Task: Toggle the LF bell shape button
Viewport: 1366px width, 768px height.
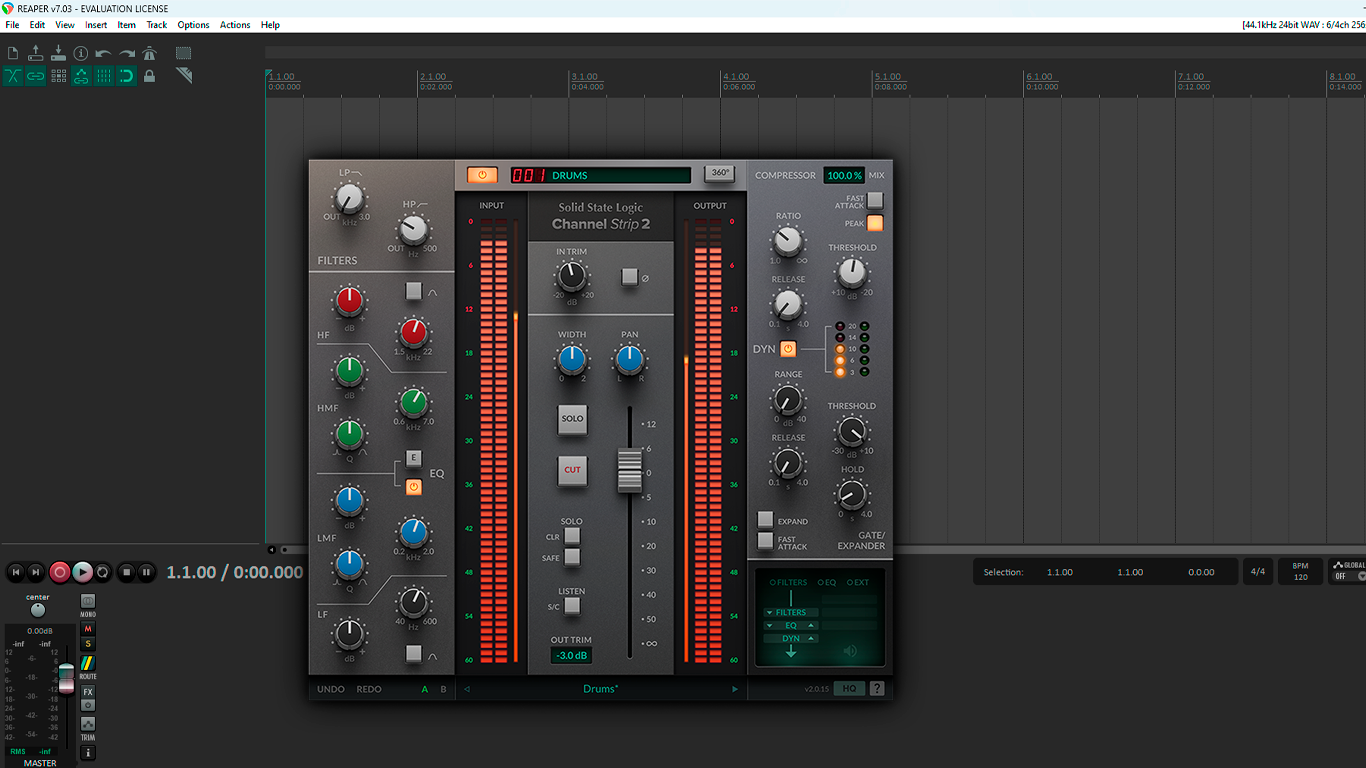Action: tap(413, 654)
